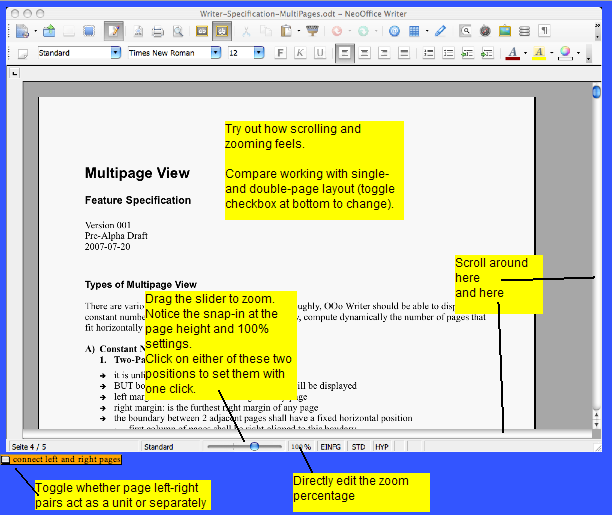Viewport: 612px width, 515px height.
Task: Click the zoom percentage field in status bar
Action: click(x=301, y=446)
